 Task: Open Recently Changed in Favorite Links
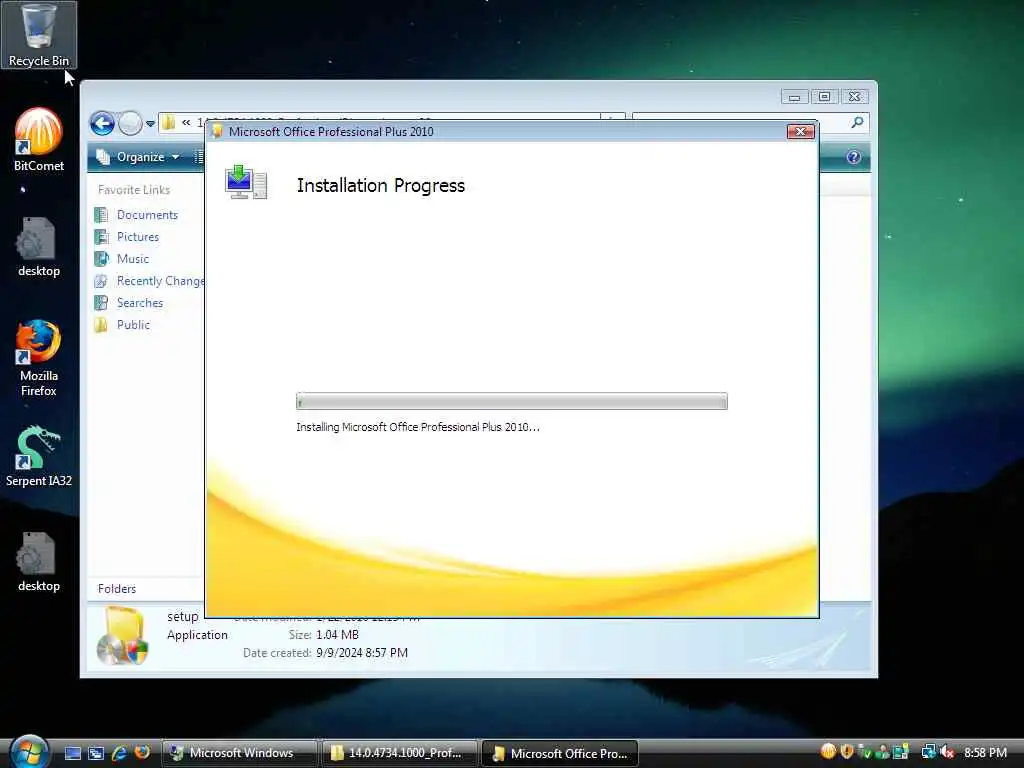pyautogui.click(x=150, y=281)
